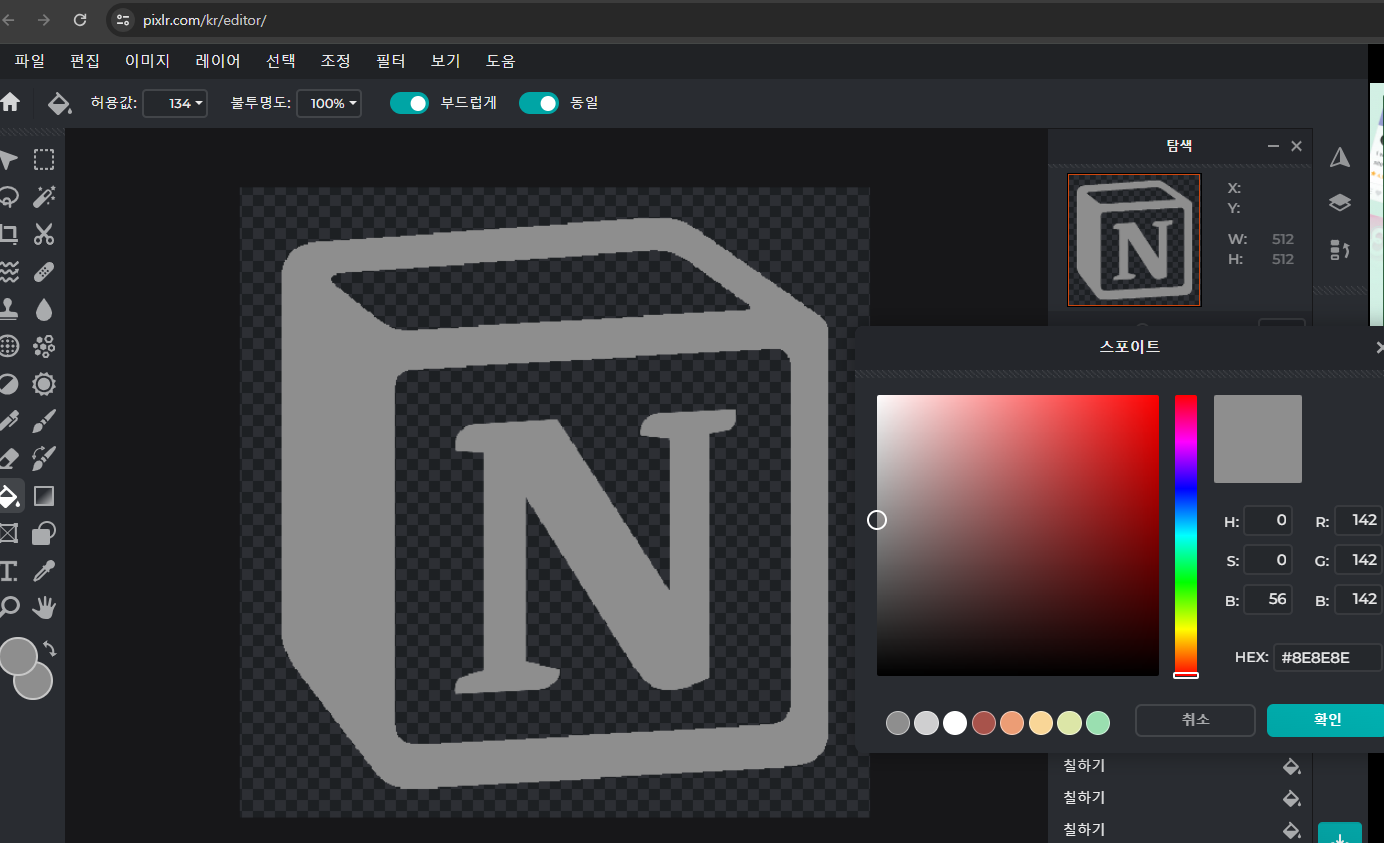Viewport: 1384px width, 843px height.
Task: Open the Navigate panel icon in right sidebar
Action: pyautogui.click(x=1340, y=158)
